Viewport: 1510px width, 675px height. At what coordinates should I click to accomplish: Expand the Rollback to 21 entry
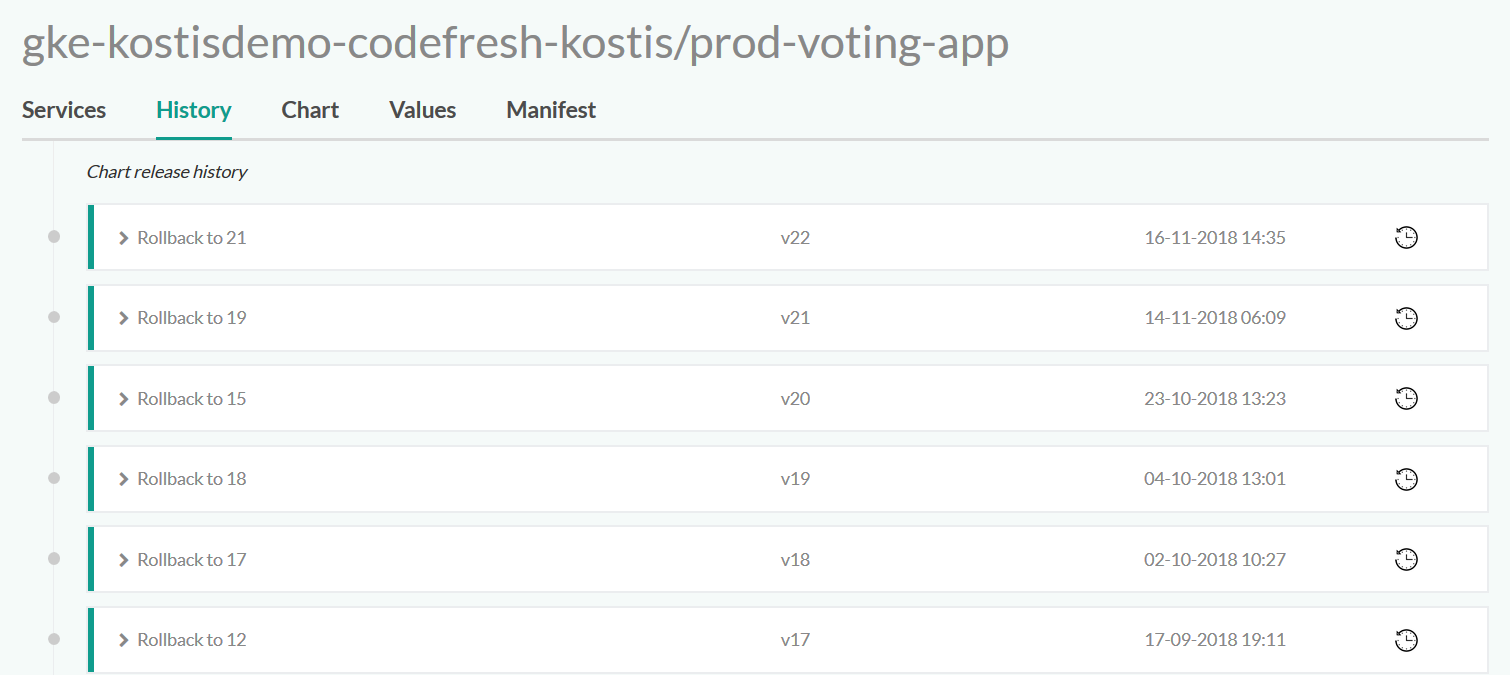click(124, 238)
